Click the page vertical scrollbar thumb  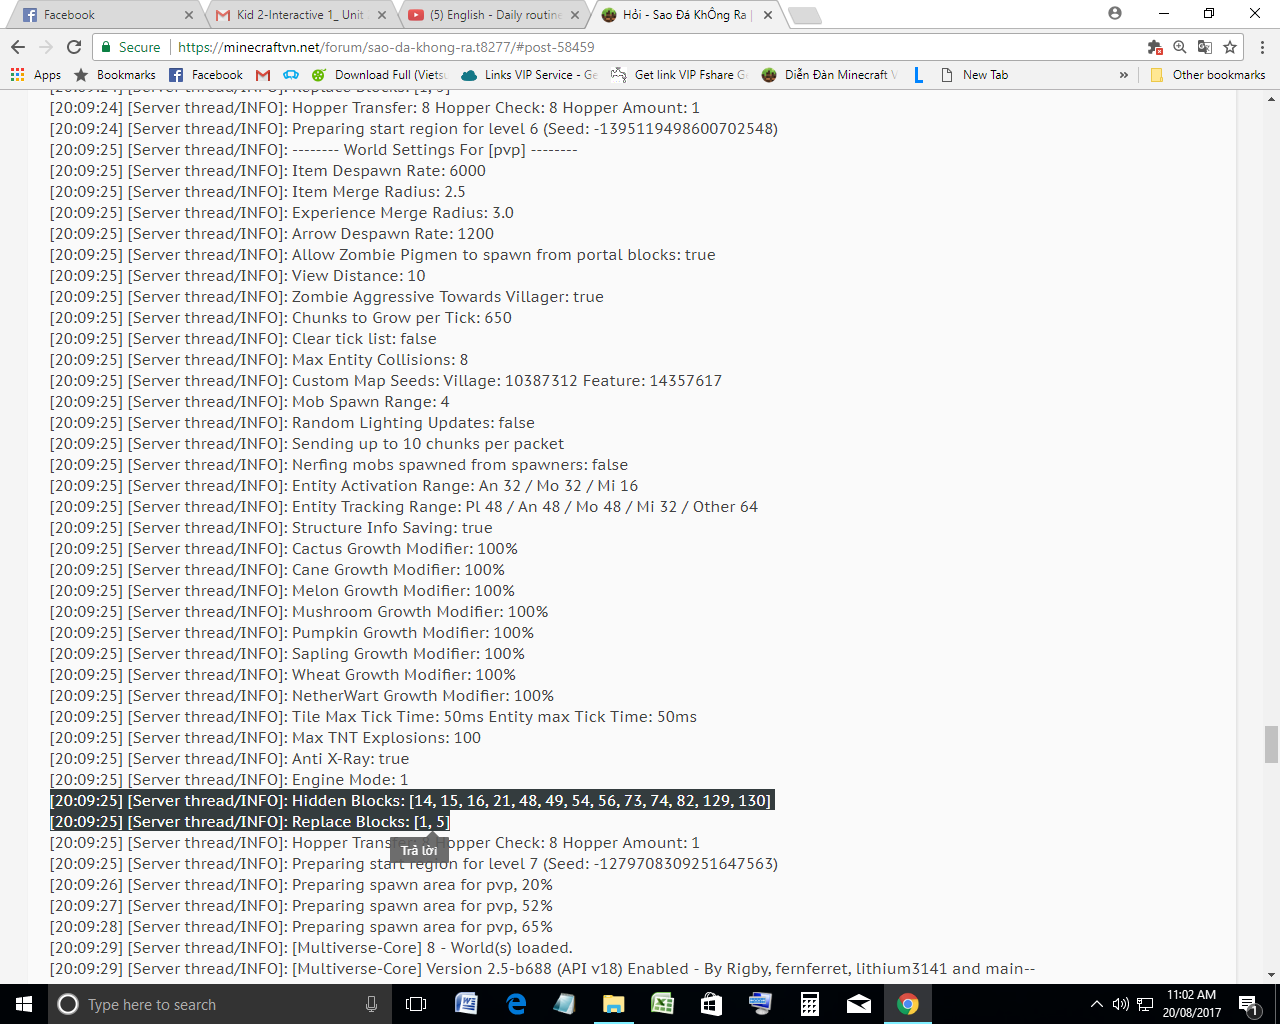tap(1271, 744)
